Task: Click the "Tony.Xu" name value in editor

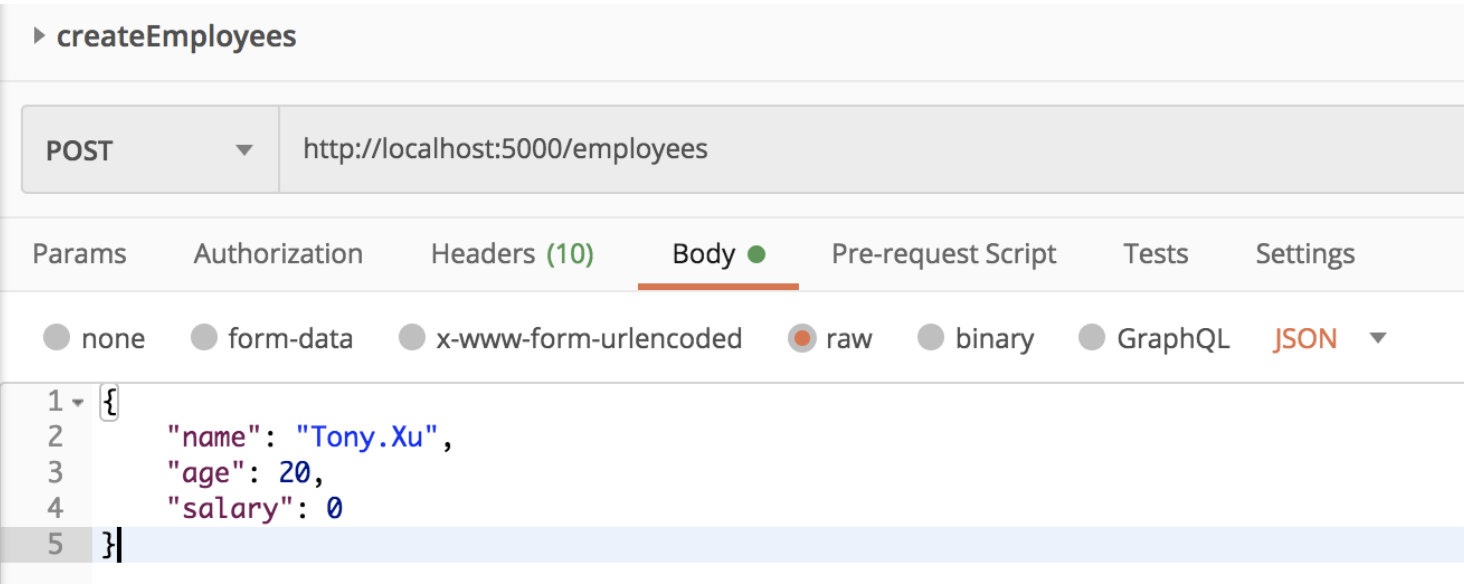Action: click(x=367, y=437)
